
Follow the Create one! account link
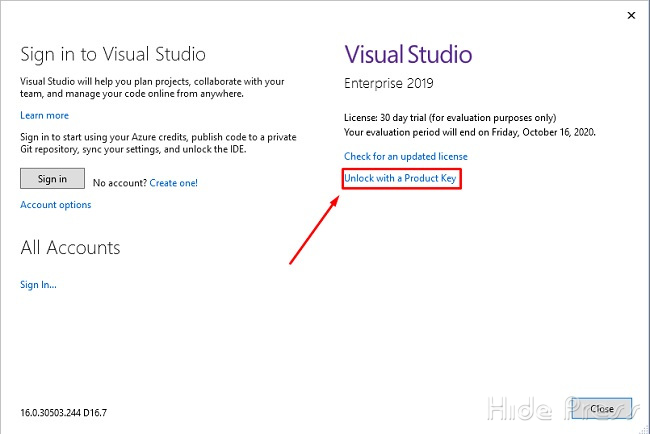[173, 183]
